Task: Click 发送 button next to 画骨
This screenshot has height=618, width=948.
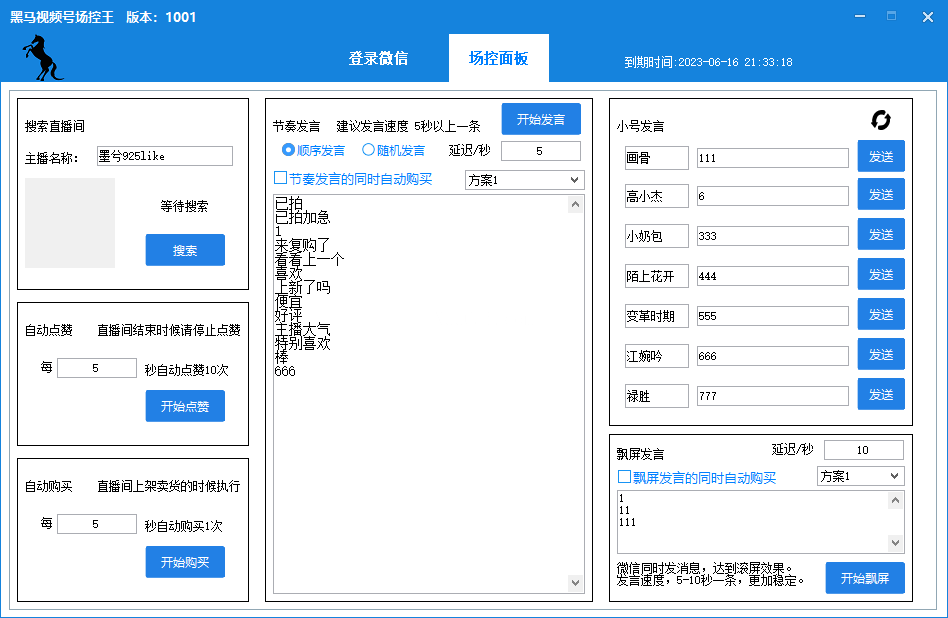Action: tap(881, 157)
